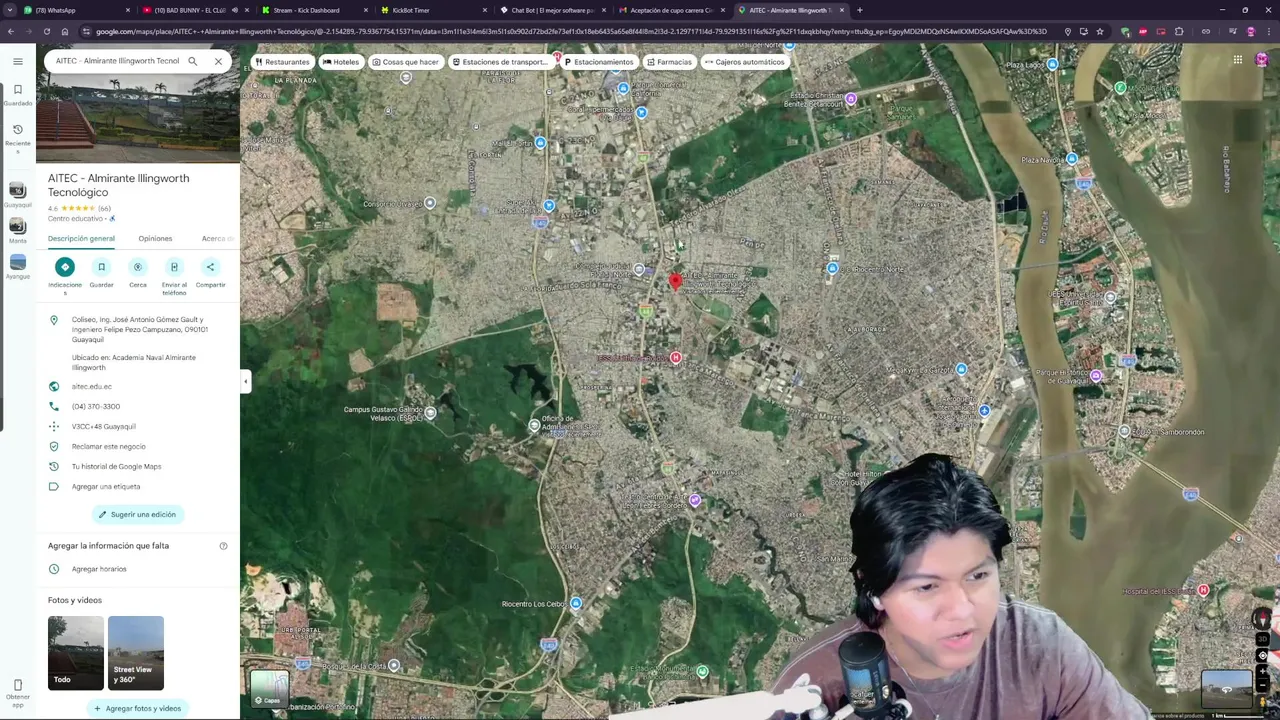Copy the plus code V3CC+48 Guayaquil
The height and width of the screenshot is (720, 1280).
coord(104,426)
